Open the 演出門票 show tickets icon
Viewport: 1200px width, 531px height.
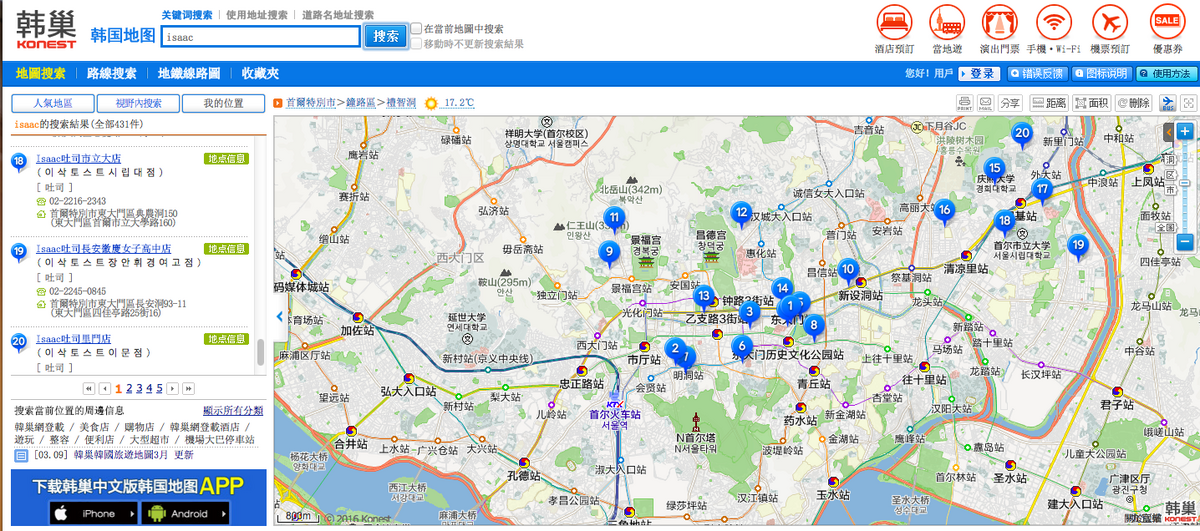(1000, 22)
